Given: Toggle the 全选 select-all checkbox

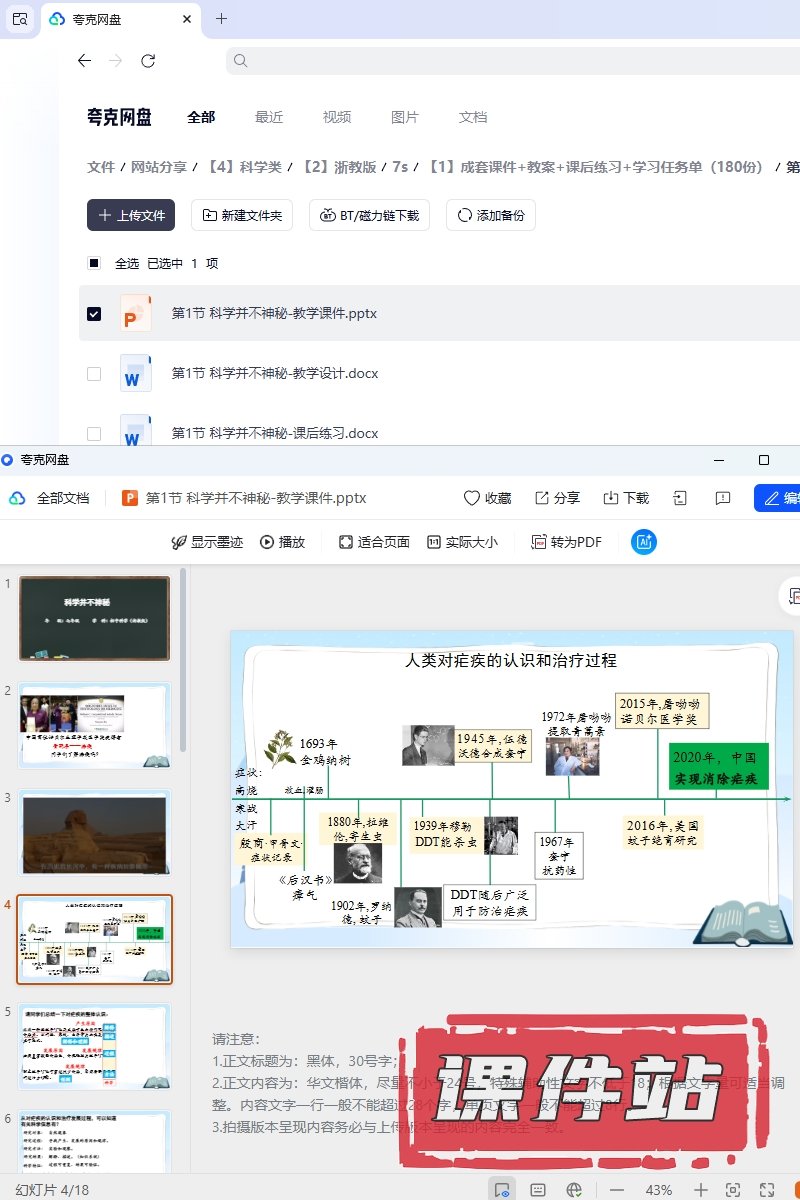Looking at the screenshot, I should coord(94,264).
